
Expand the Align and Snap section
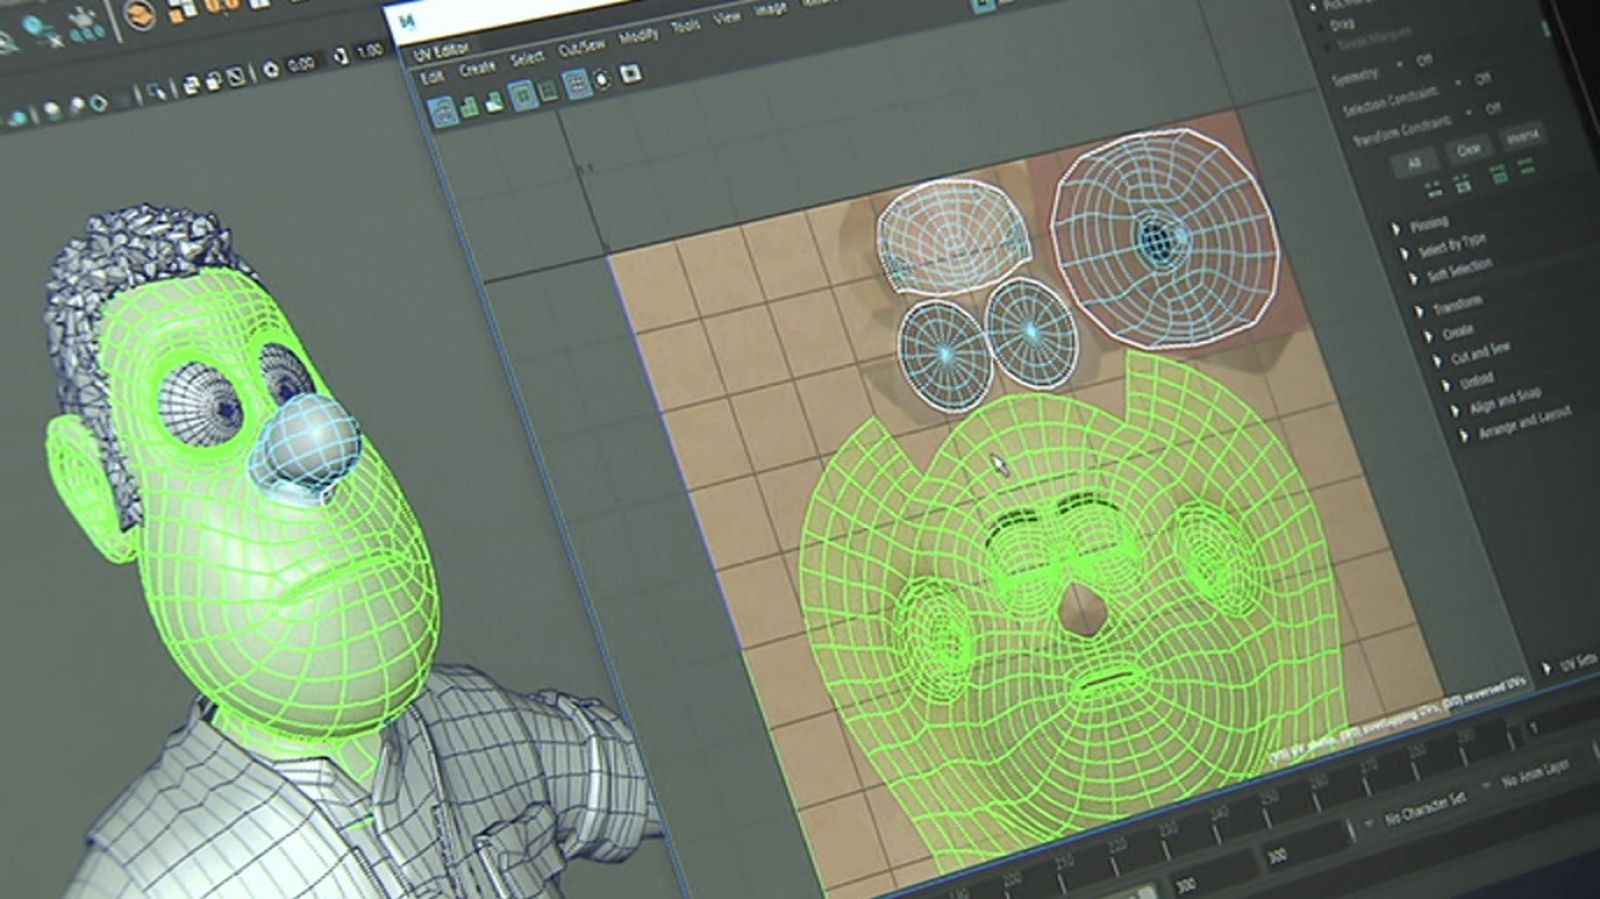(1496, 402)
